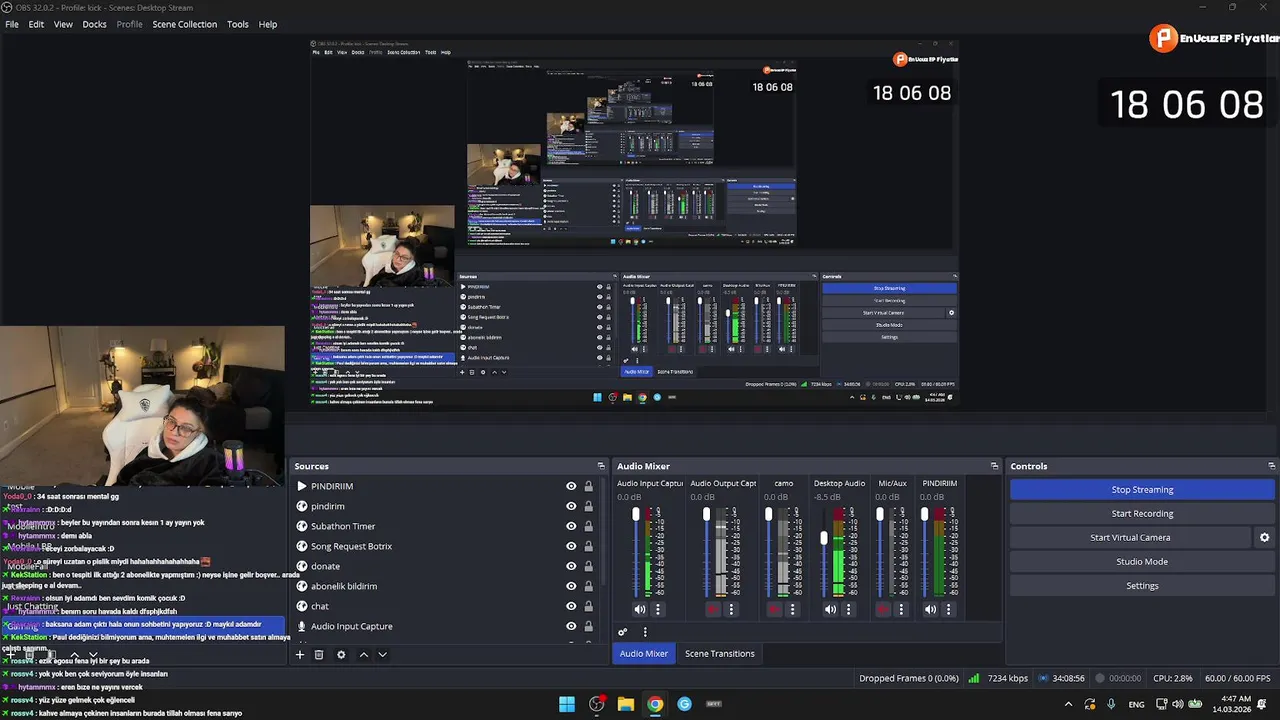Delete selected source with the trash icon

(319, 654)
